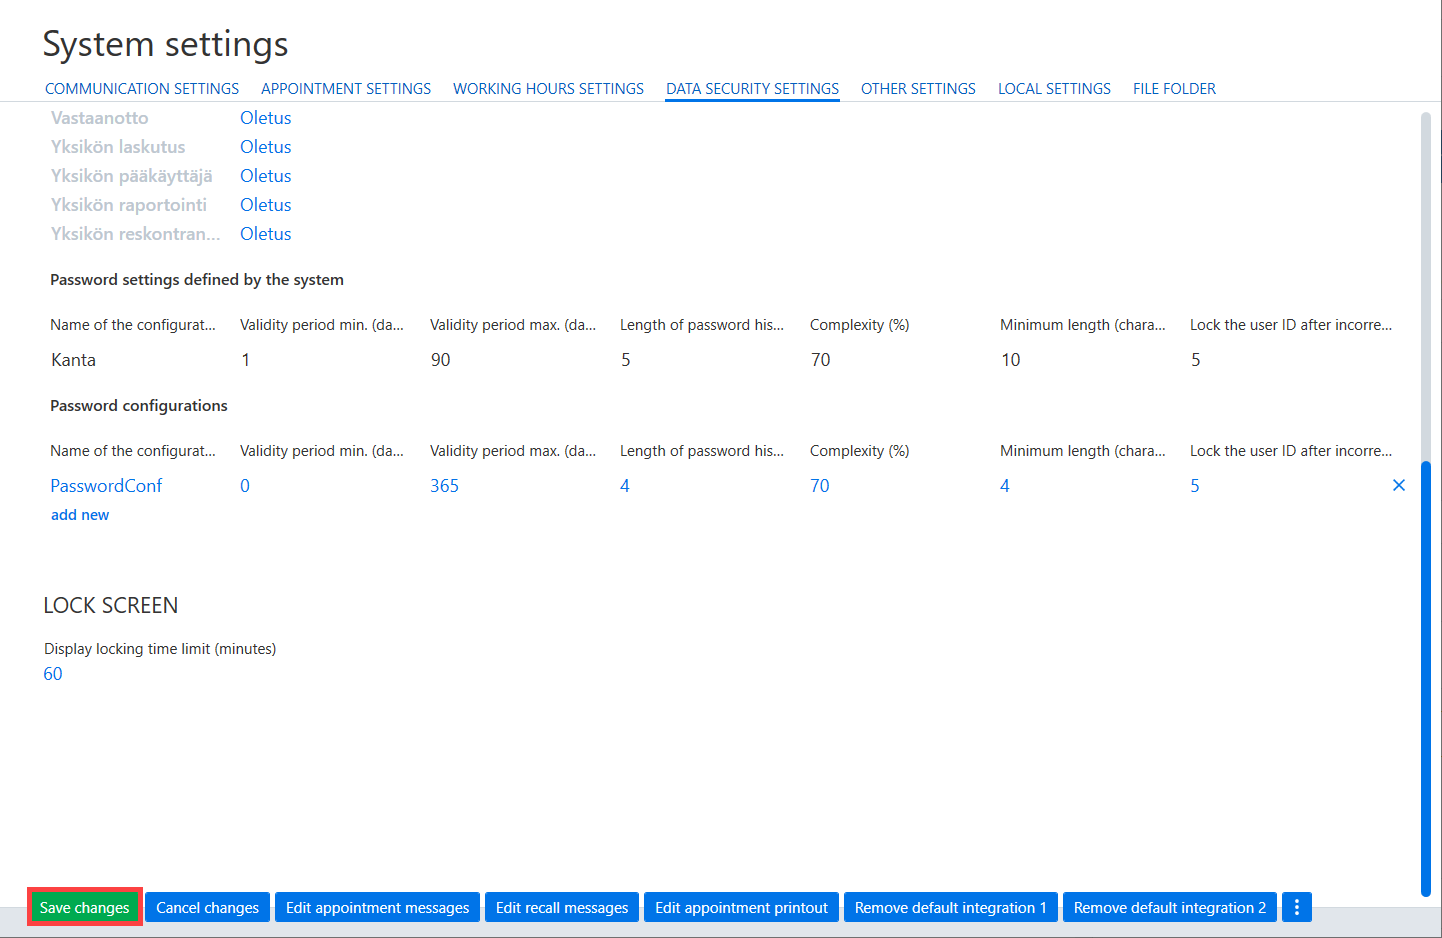Open Edit recall messages
The width and height of the screenshot is (1442, 938).
pos(562,907)
